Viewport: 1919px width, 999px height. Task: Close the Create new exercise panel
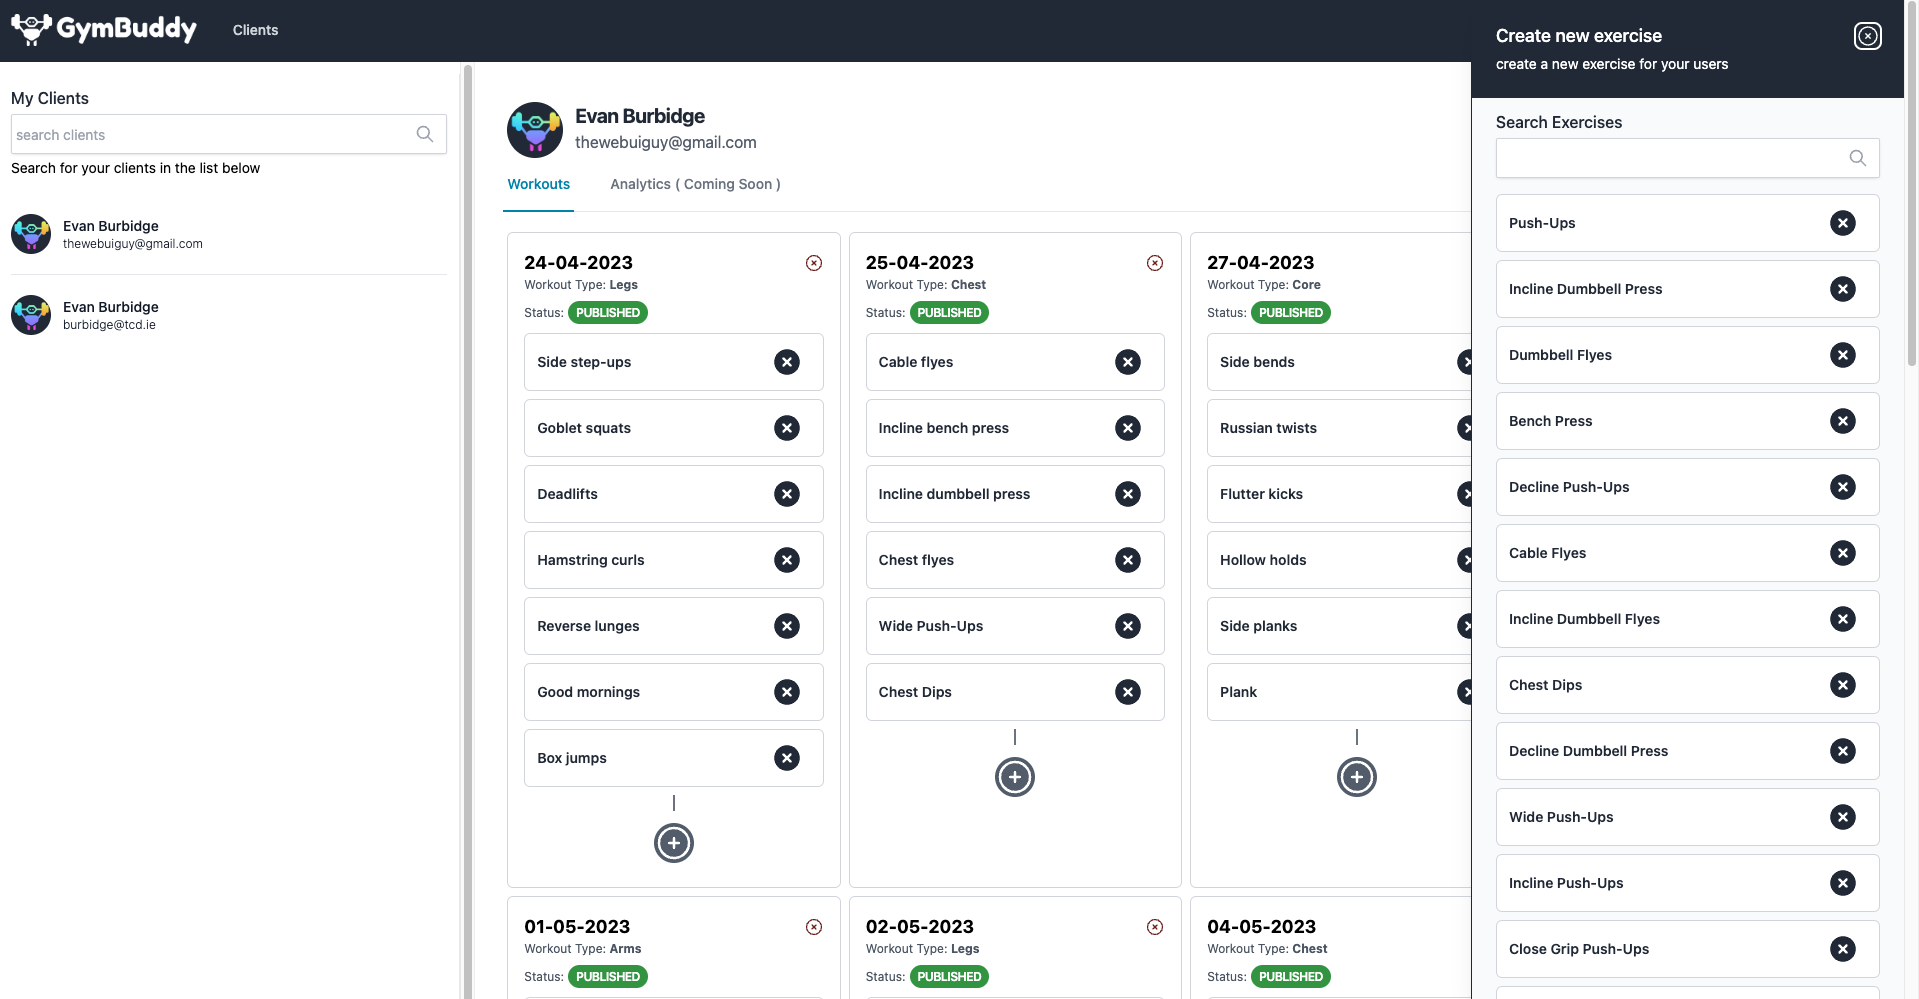1867,36
